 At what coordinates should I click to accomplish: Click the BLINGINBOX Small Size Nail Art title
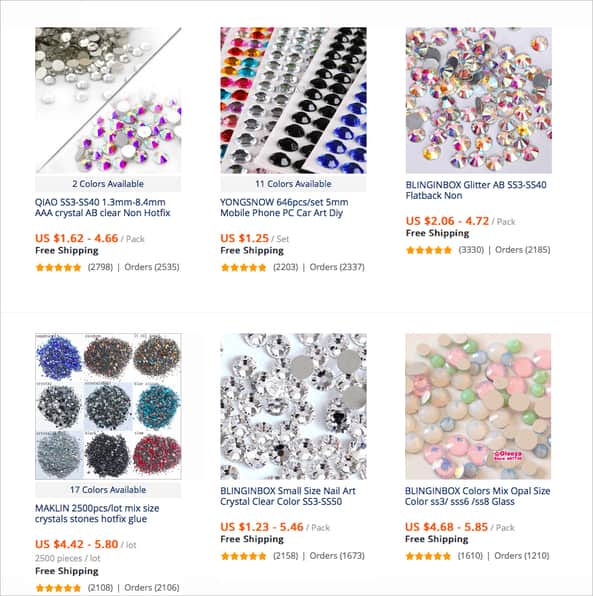[288, 496]
